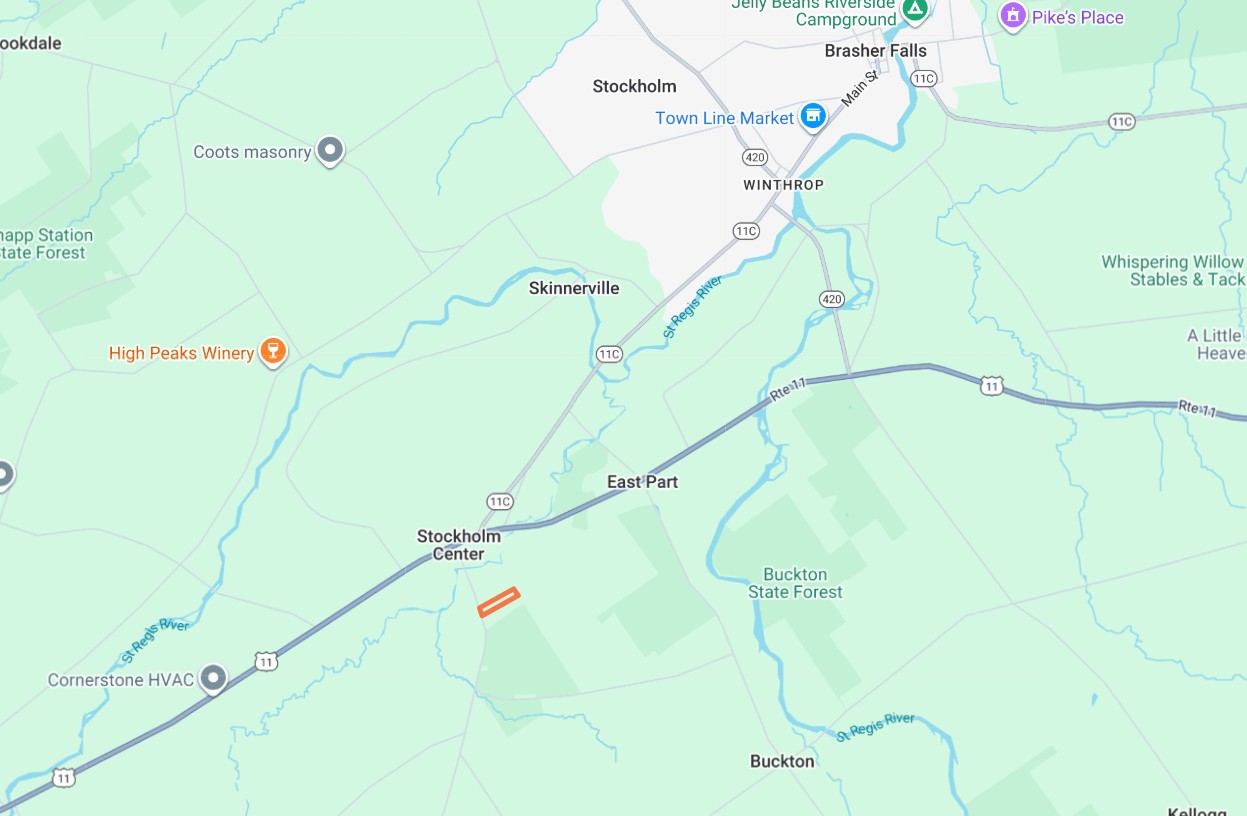Open the Whispering Willow Stables label
The height and width of the screenshot is (816, 1247).
[x=1173, y=271]
